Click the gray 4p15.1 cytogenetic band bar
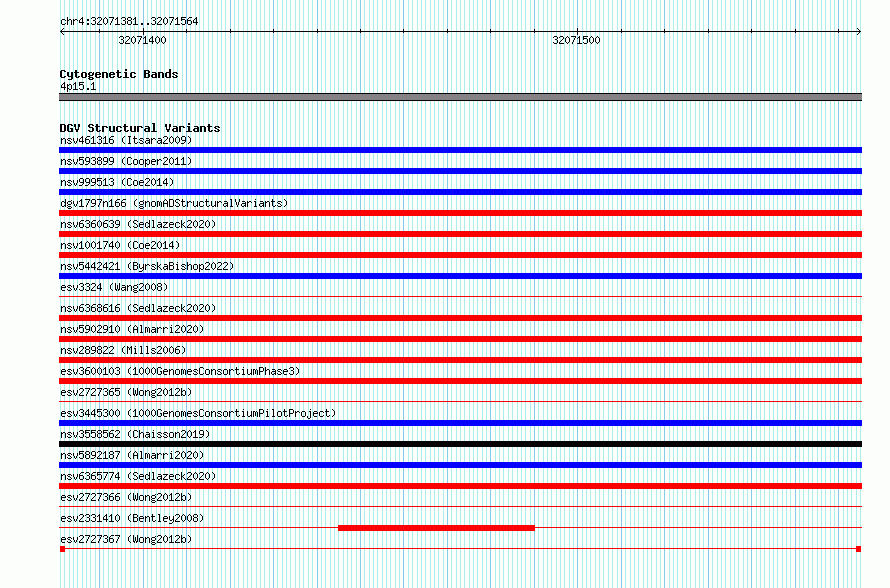Screen dimensions: 890x588 460,97
